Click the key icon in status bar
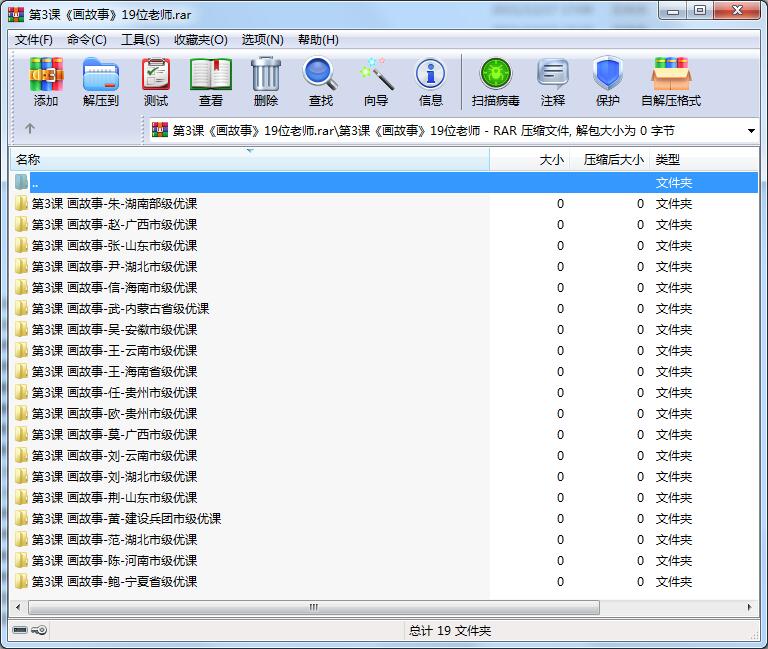 (x=39, y=629)
